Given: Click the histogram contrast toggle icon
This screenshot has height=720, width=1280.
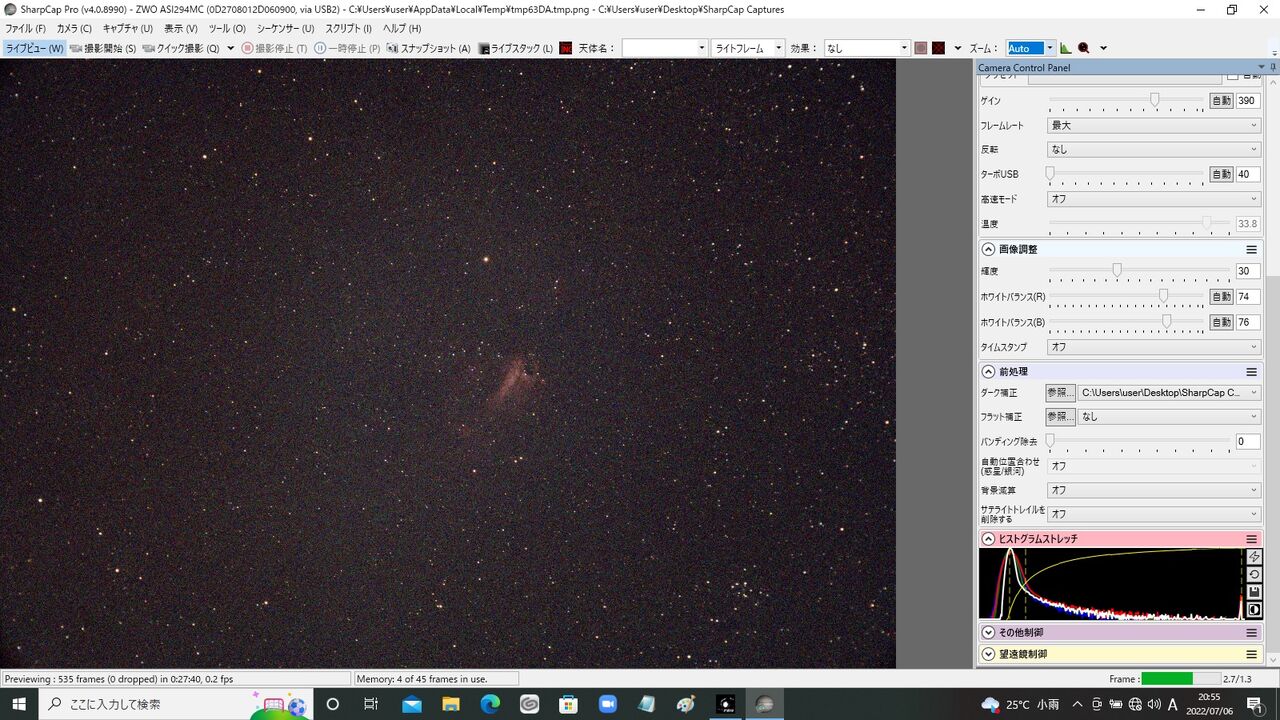Looking at the screenshot, I should coord(1254,610).
